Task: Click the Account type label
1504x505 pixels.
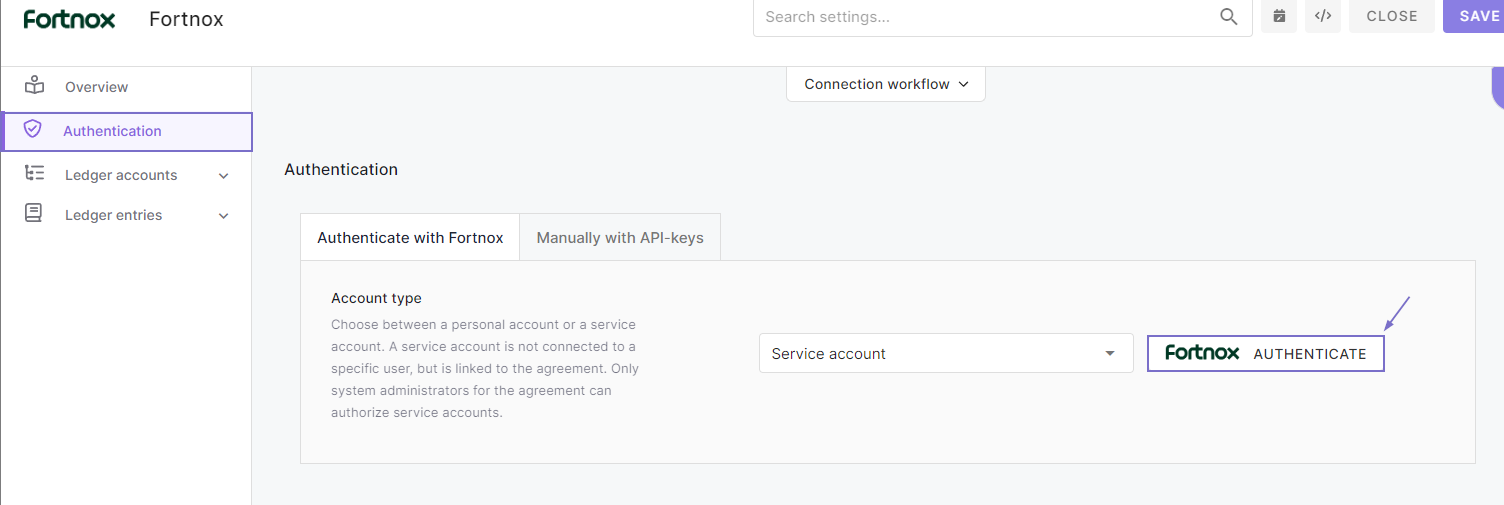Action: tap(376, 298)
